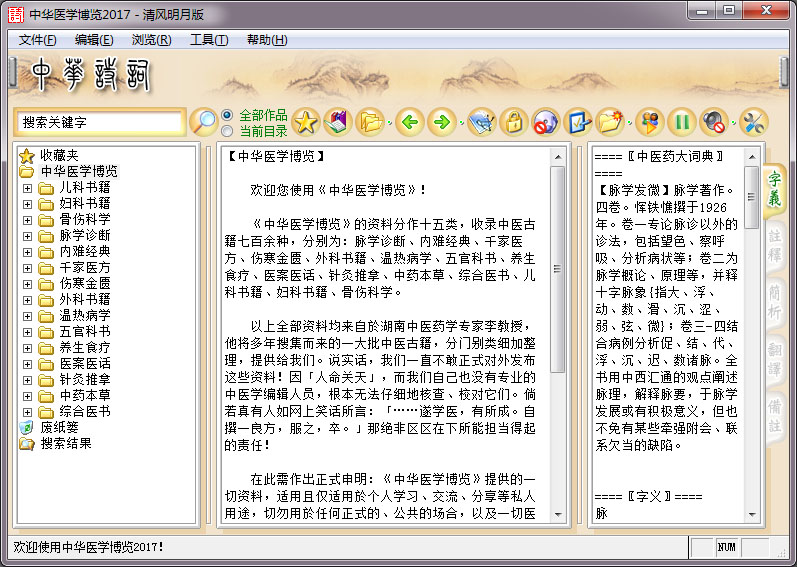Click the center pane scroll up arrow
The height and width of the screenshot is (567, 797).
pyautogui.click(x=558, y=156)
